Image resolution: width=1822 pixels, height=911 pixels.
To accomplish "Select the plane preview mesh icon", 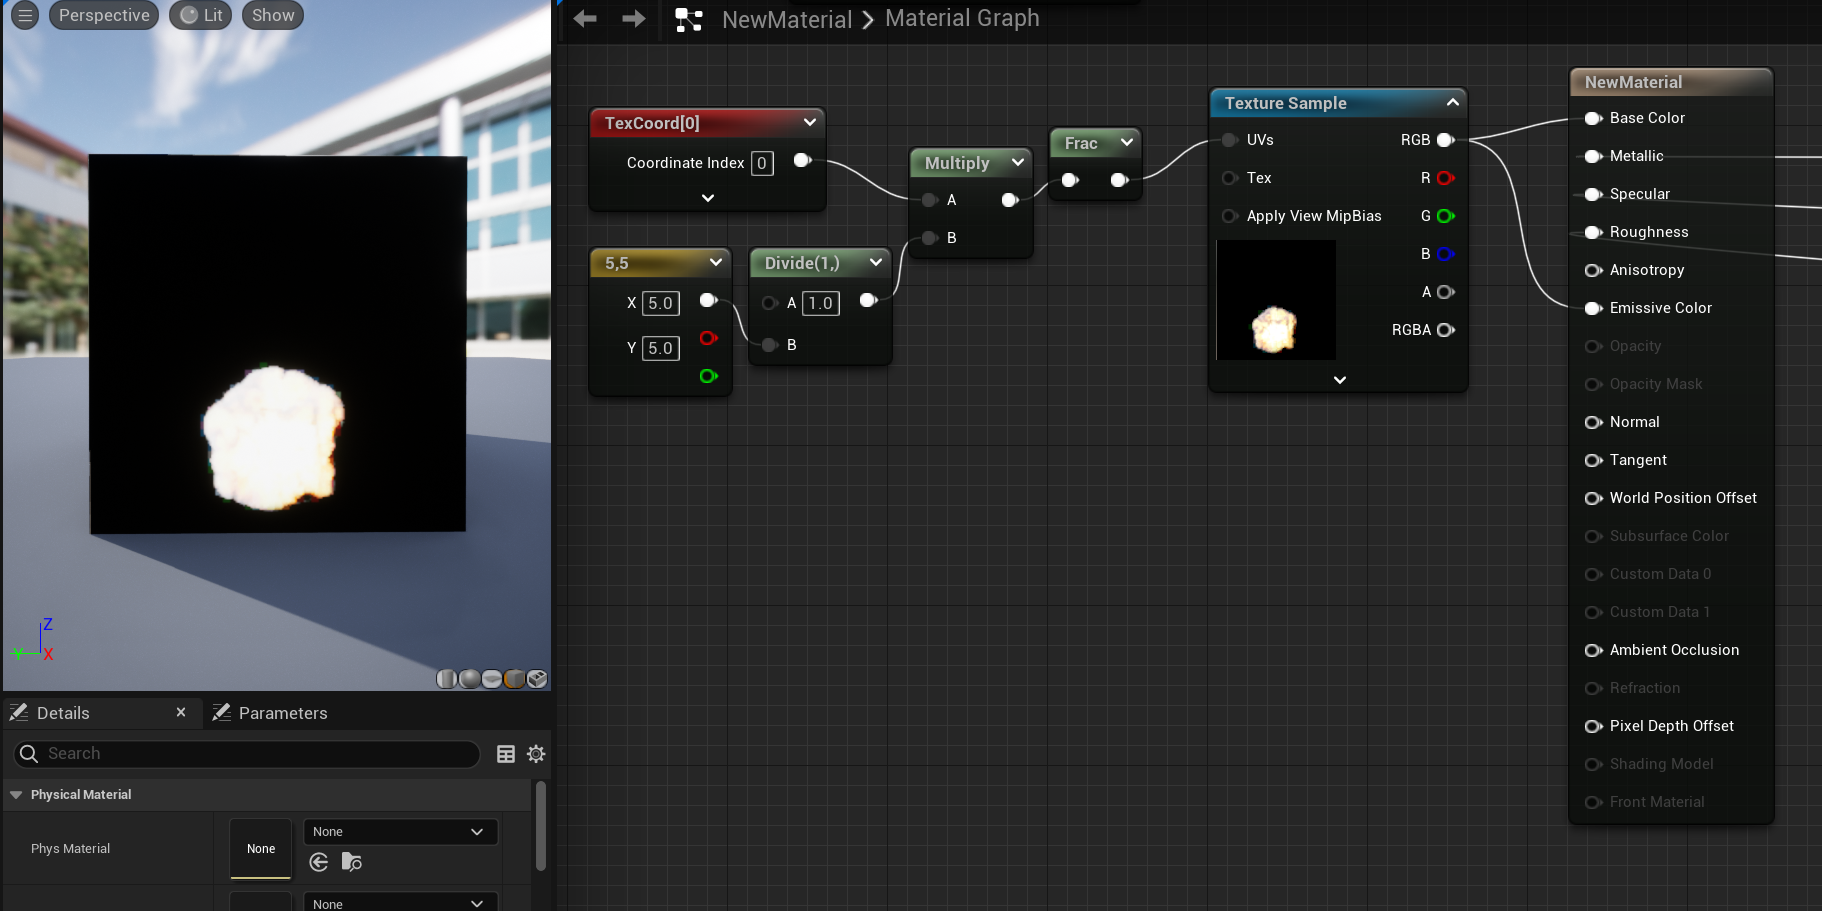I will pos(492,679).
